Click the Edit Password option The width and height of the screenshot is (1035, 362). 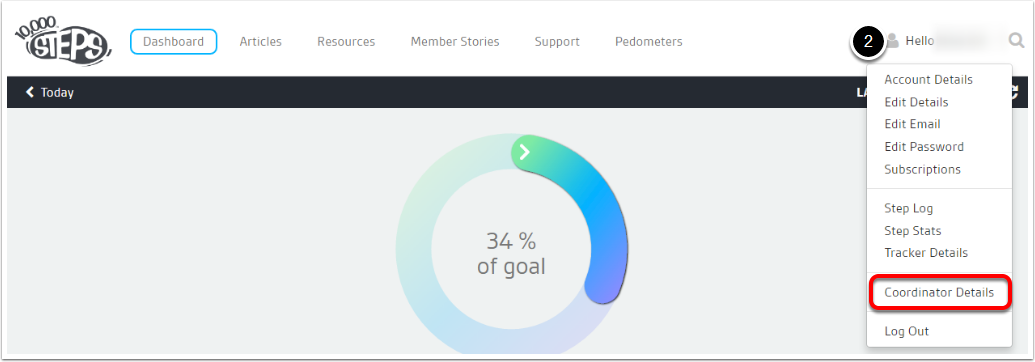pyautogui.click(x=924, y=147)
